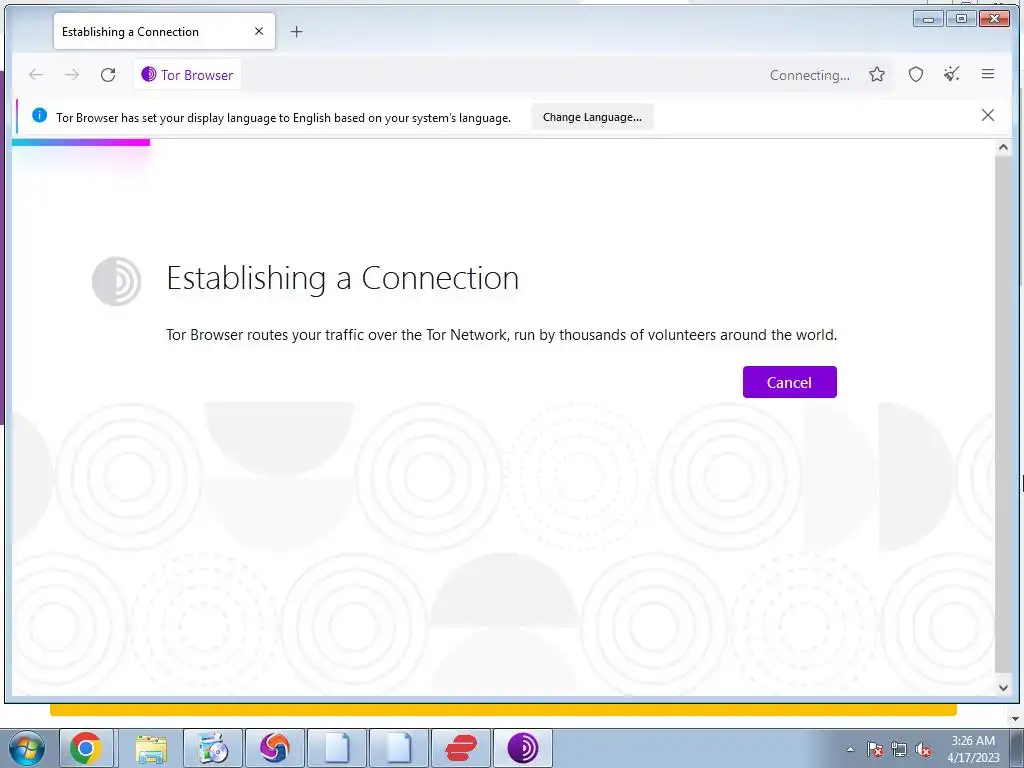Click the forward navigation arrow
Screen dimensions: 1024x768
72,74
